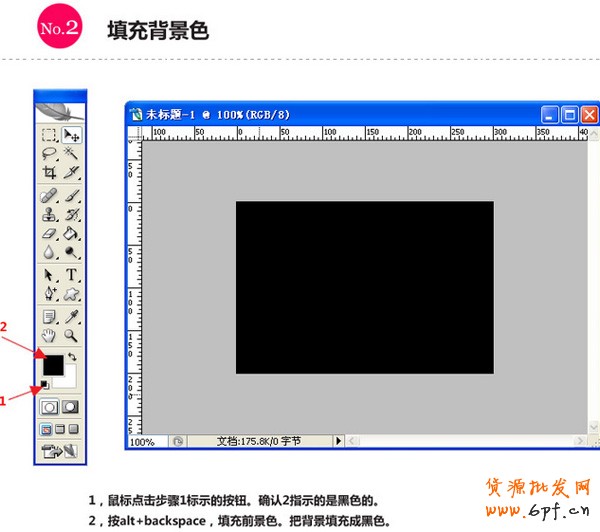Reset to default foreground and background colors
The image size is (600, 532).
coord(44,384)
